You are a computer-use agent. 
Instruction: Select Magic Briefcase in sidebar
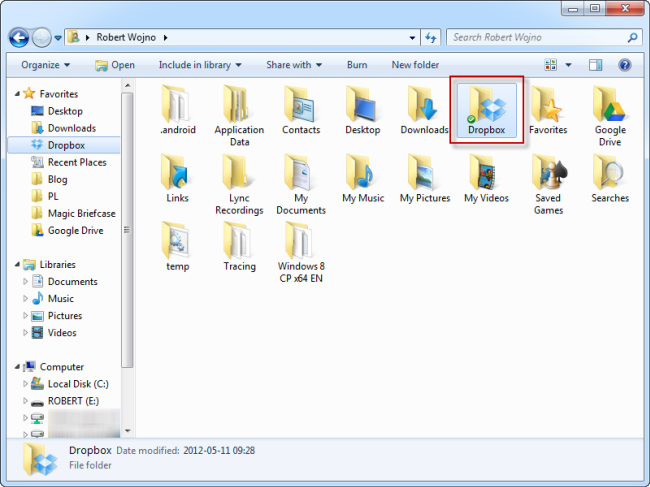[x=81, y=213]
